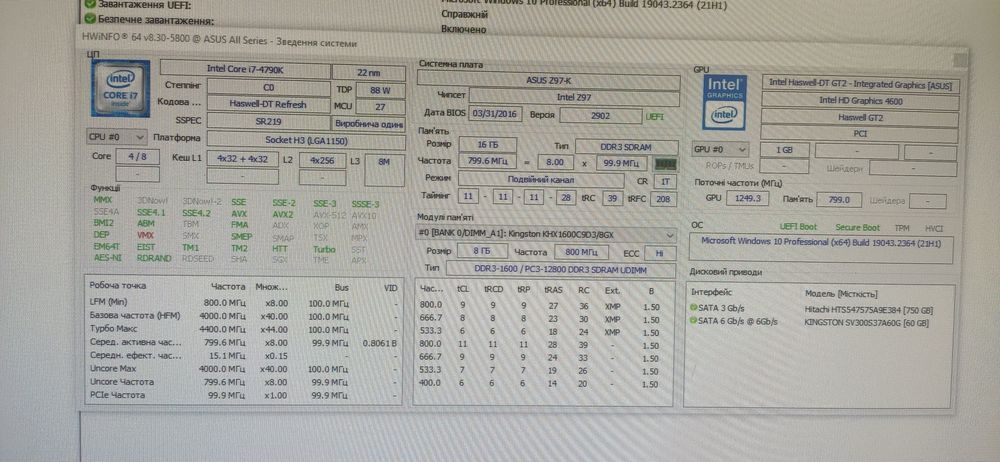Click the 4 / 8 core count field
1000x462 pixels.
(x=138, y=156)
